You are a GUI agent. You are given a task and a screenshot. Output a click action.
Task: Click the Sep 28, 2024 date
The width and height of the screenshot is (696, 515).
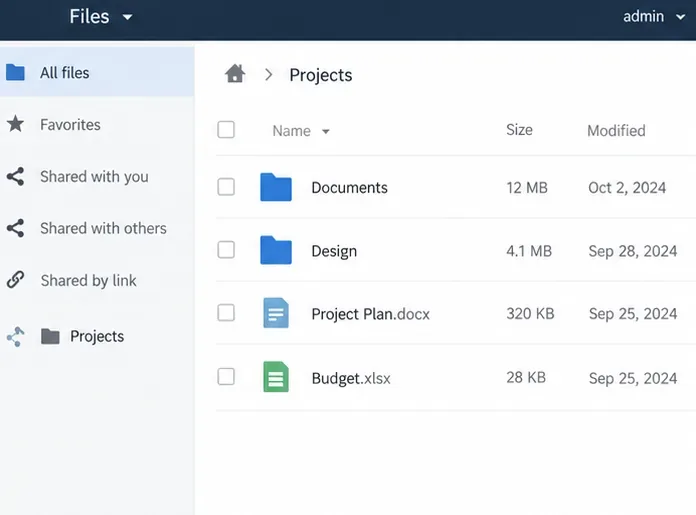coord(633,251)
